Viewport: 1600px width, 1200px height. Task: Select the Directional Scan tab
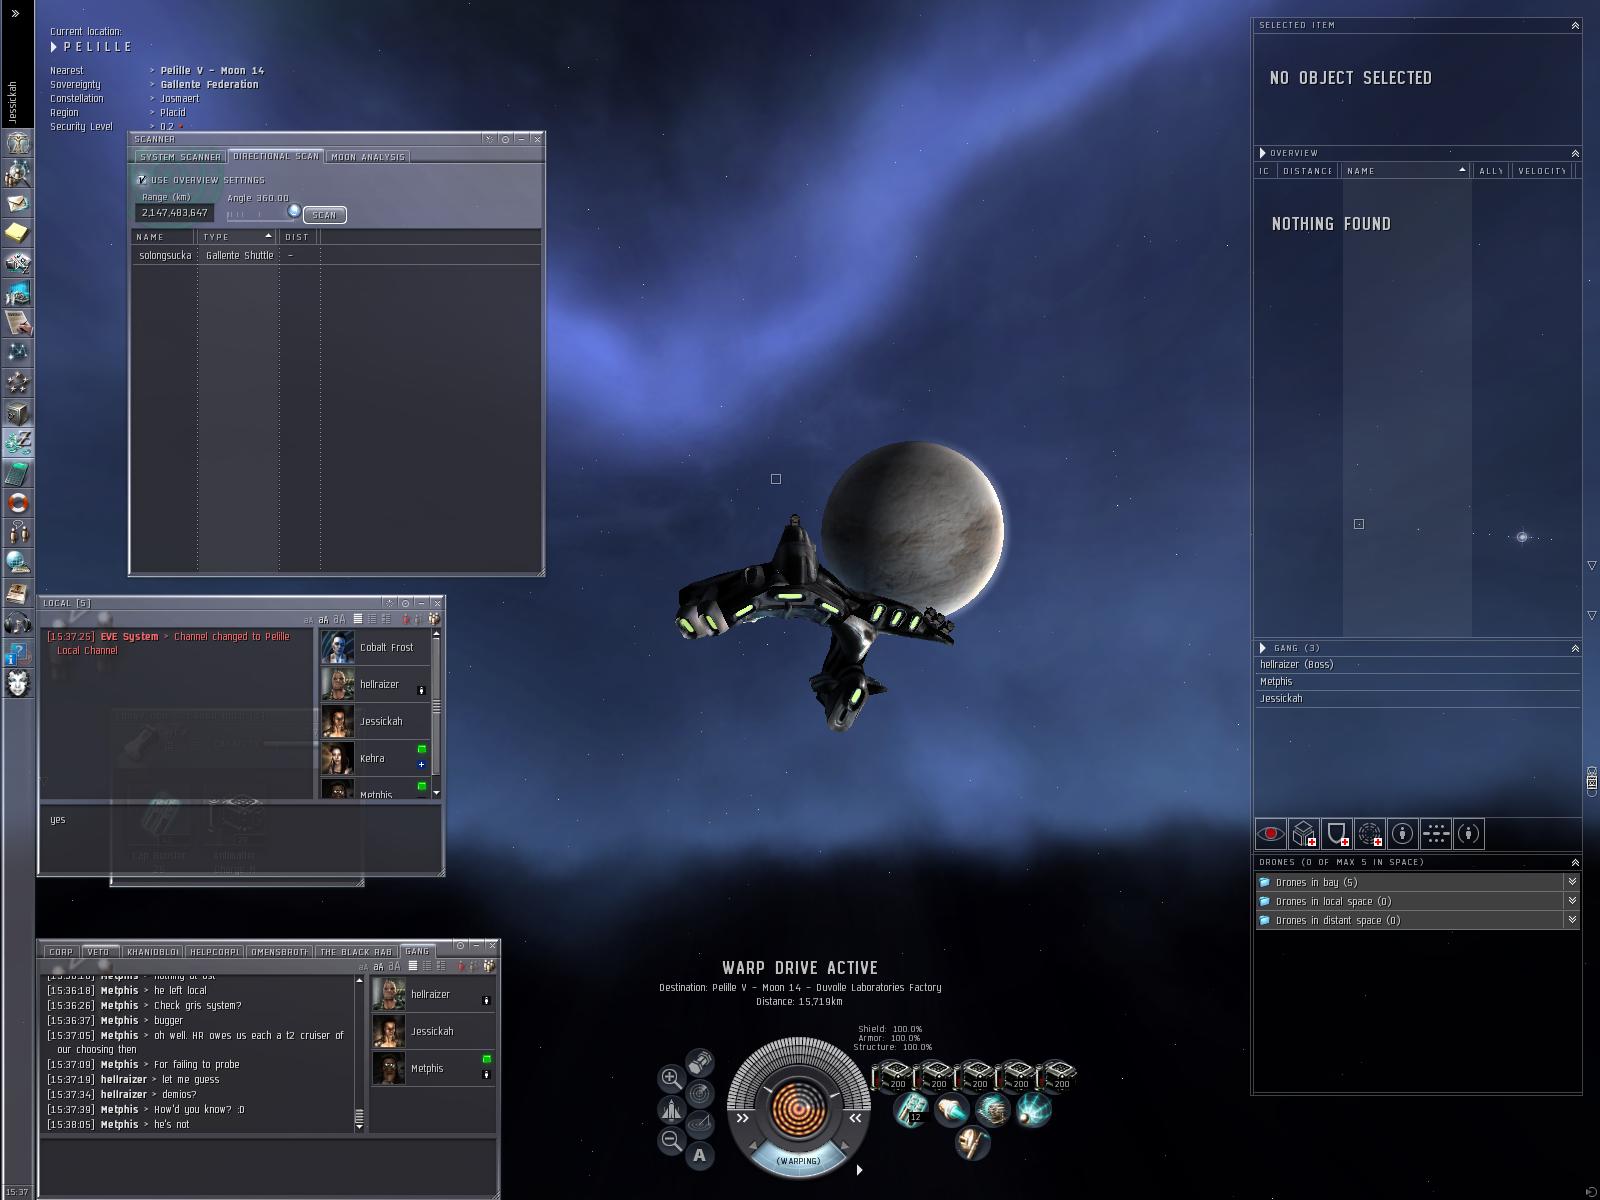pyautogui.click(x=276, y=156)
